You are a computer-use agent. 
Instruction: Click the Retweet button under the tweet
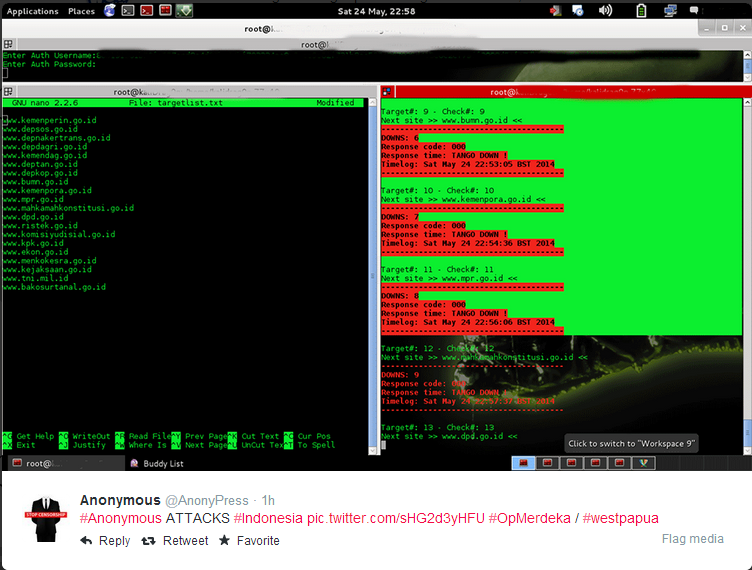click(175, 541)
